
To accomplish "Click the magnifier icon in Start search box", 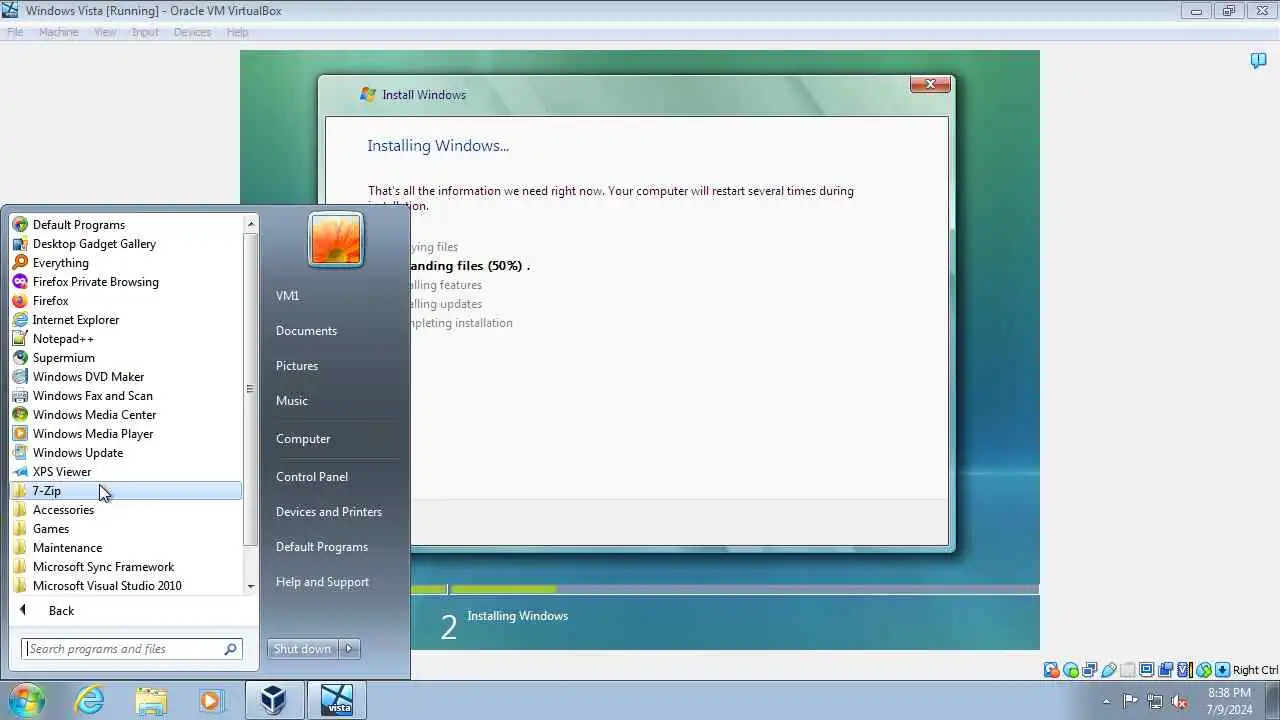I will click(230, 649).
